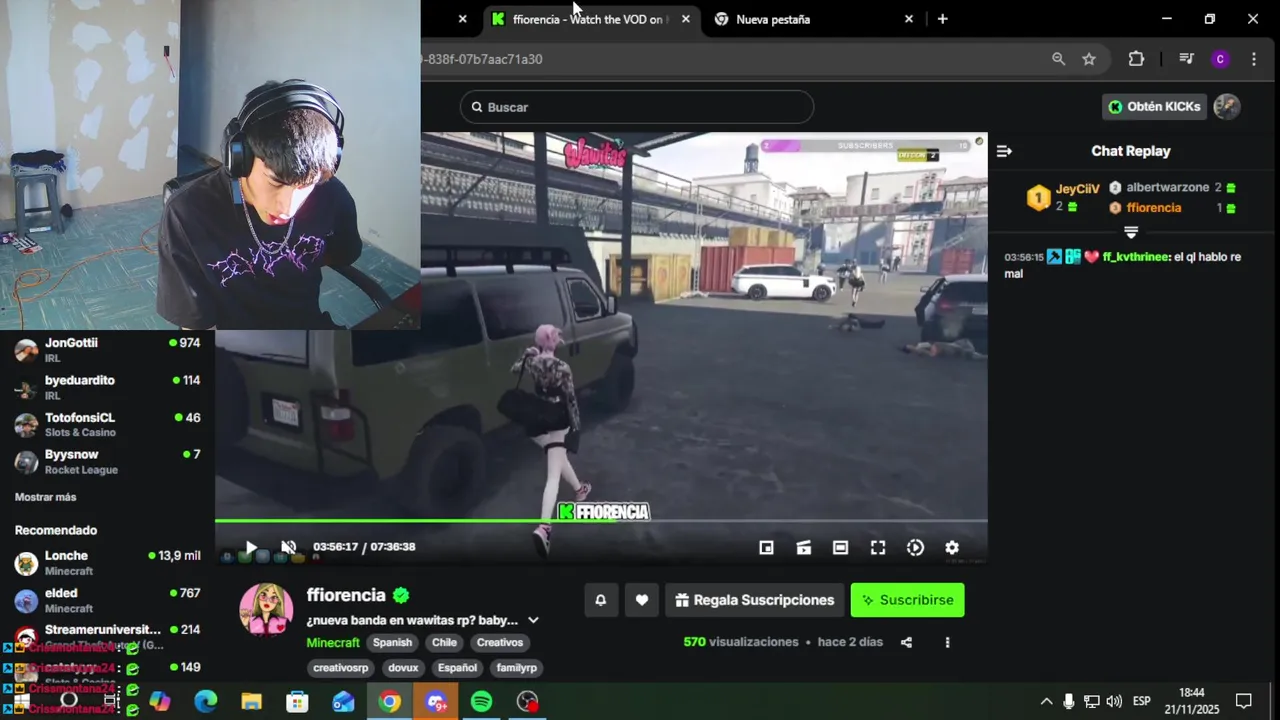The height and width of the screenshot is (720, 1280).
Task: Open the video player settings gear
Action: [x=952, y=547]
